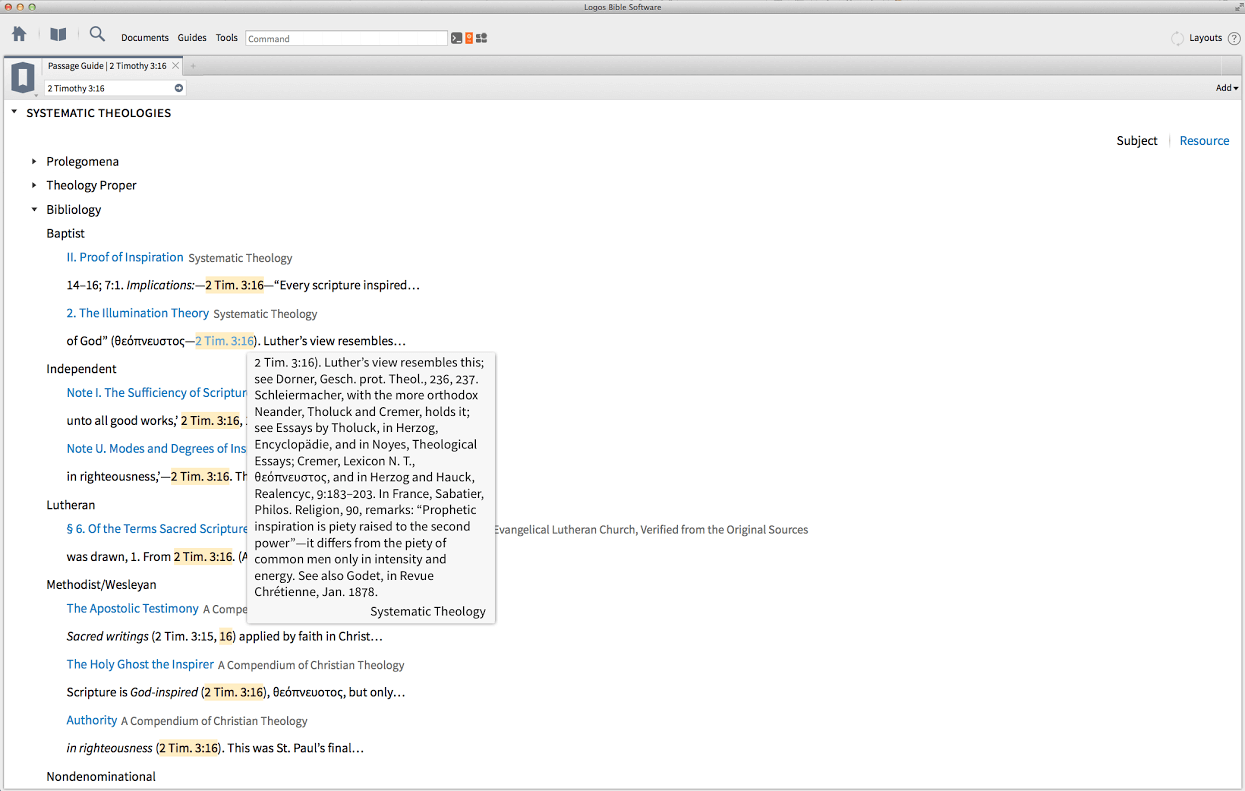The height and width of the screenshot is (791, 1245).
Task: Open Search with the magnifying glass
Action: point(97,35)
